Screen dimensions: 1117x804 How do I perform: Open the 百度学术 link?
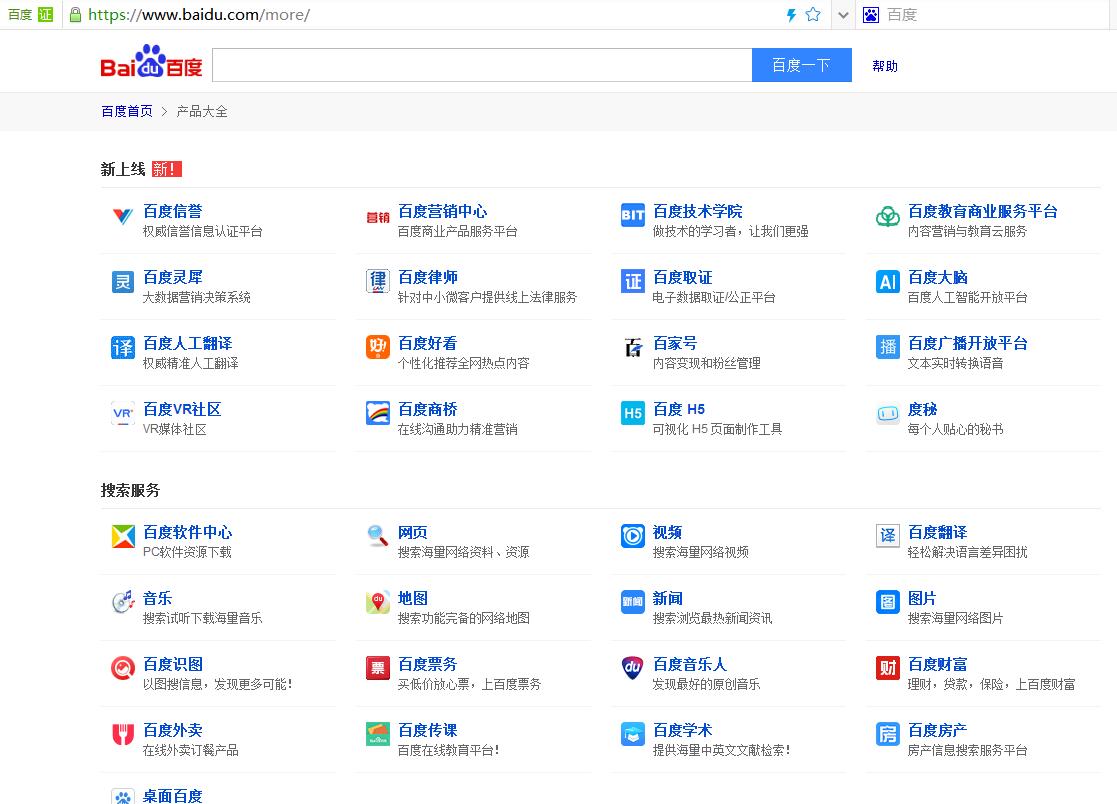point(682,730)
